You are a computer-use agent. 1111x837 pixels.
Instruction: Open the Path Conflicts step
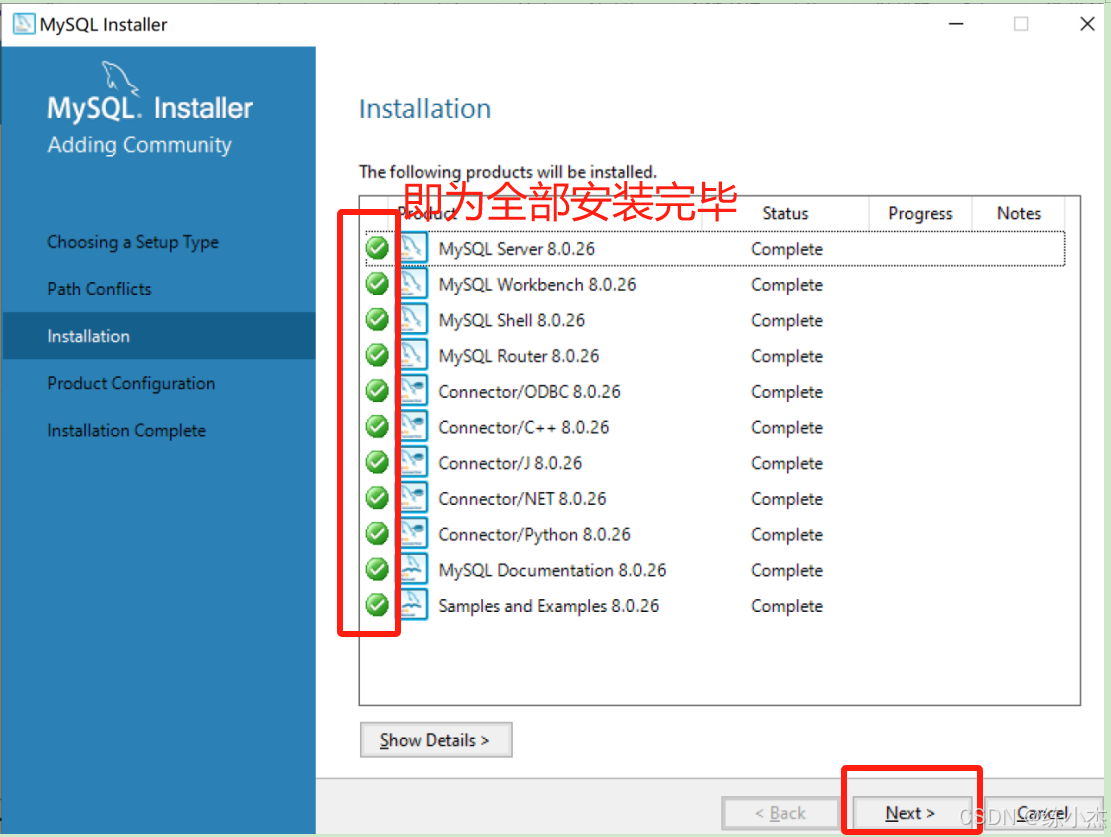(99, 289)
